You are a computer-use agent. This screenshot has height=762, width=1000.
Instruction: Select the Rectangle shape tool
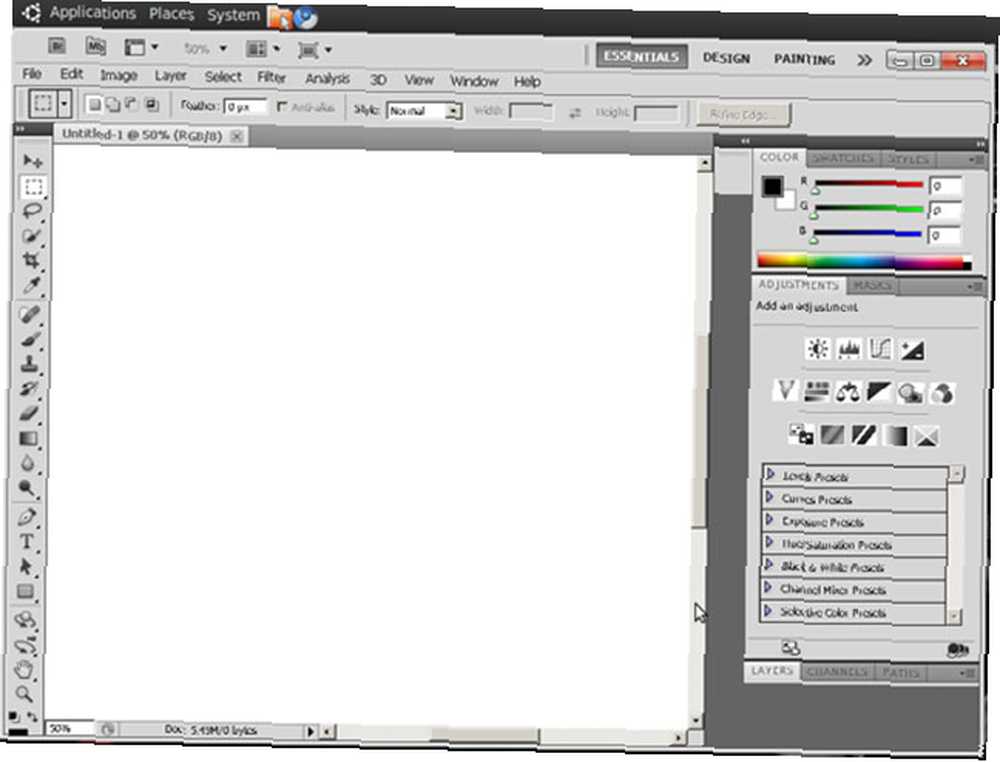click(26, 591)
